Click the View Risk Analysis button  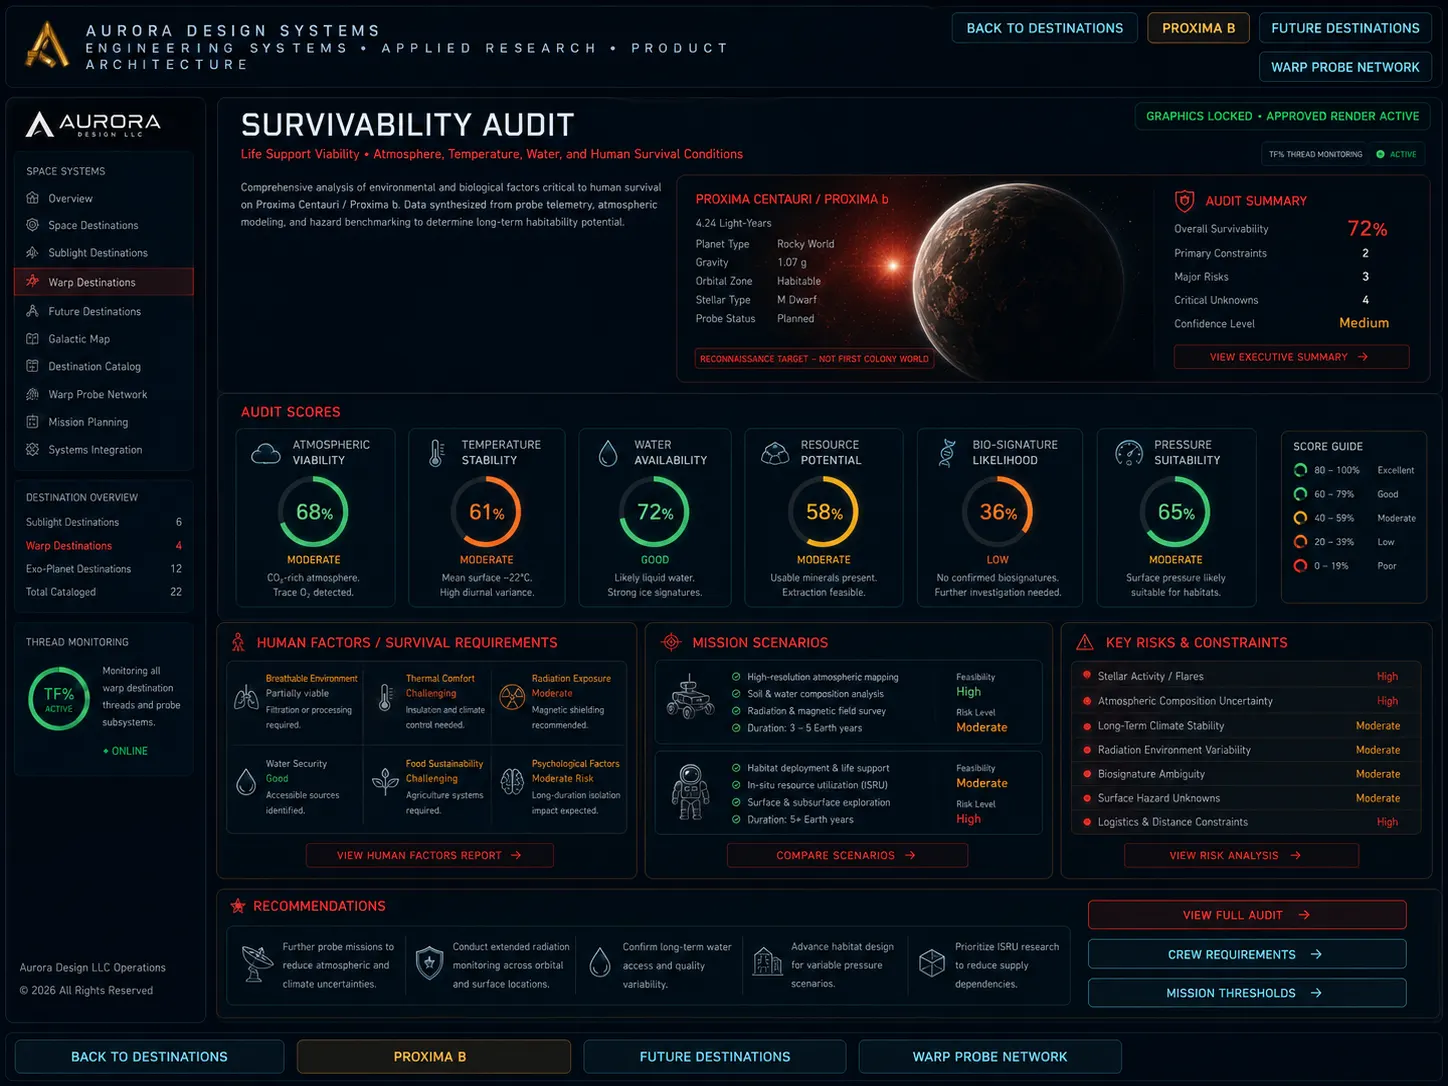(x=1241, y=856)
